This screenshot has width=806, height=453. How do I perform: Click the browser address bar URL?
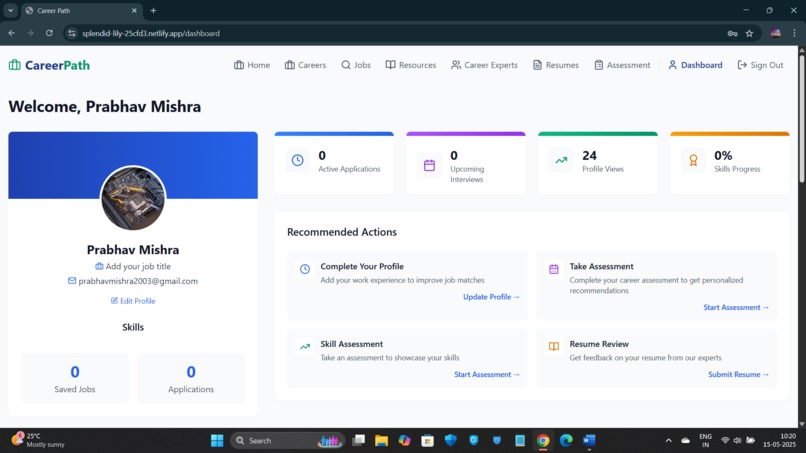[151, 33]
